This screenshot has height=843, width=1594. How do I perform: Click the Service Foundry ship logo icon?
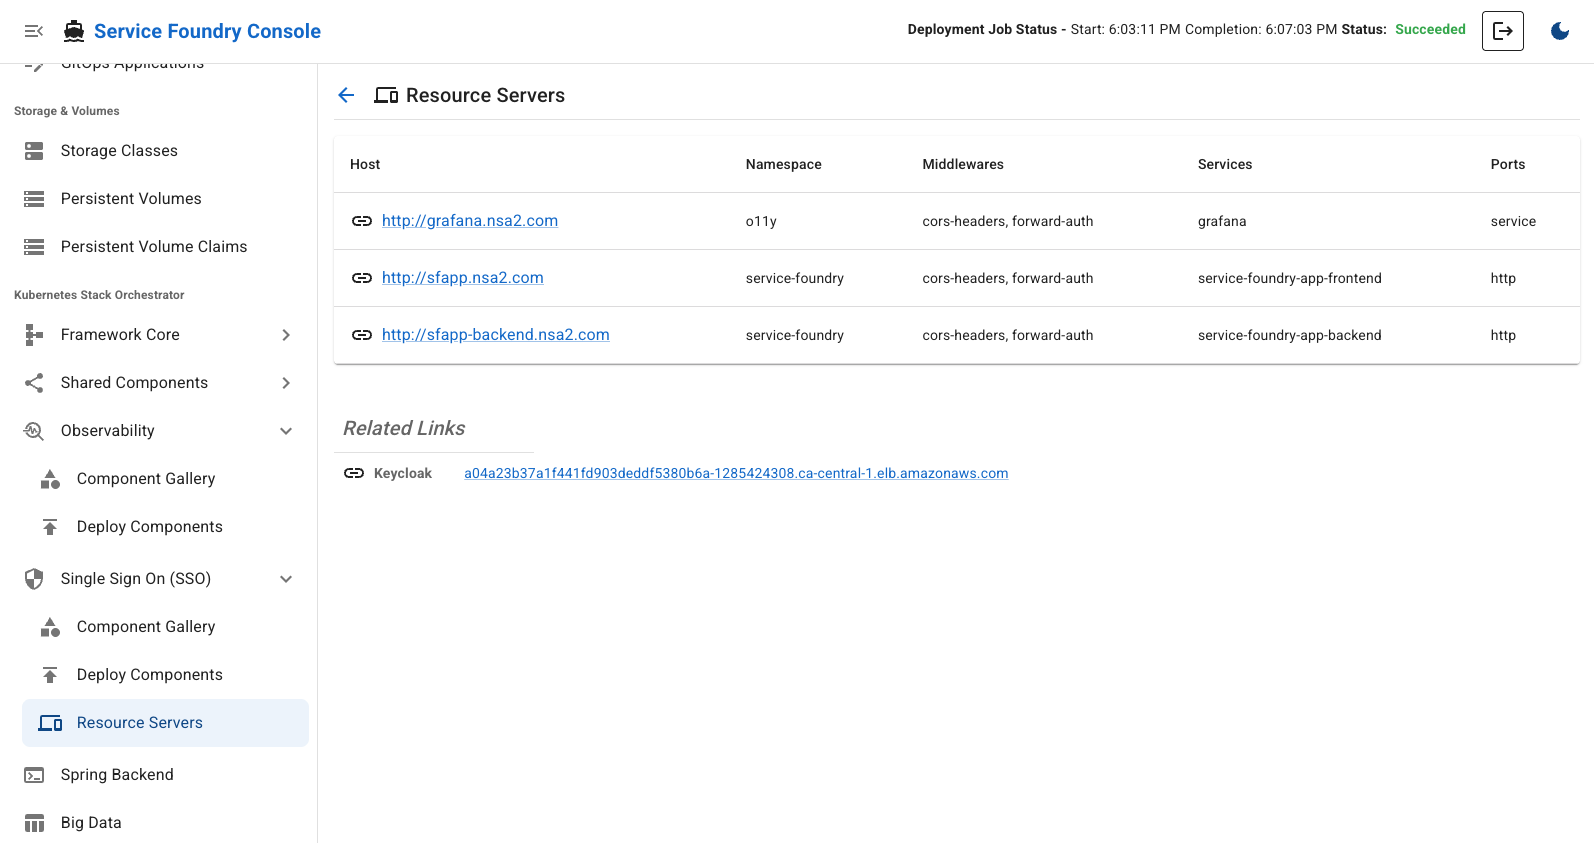74,31
